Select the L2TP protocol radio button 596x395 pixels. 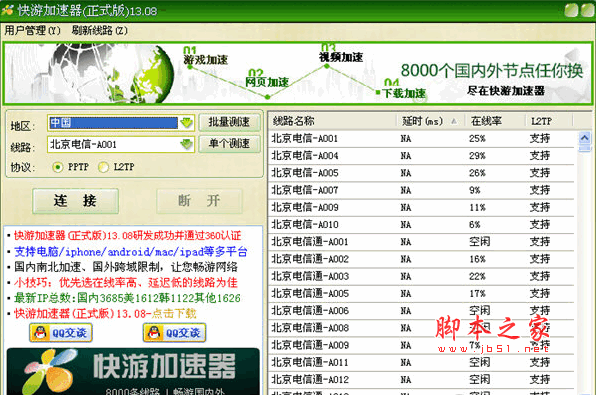tap(103, 167)
